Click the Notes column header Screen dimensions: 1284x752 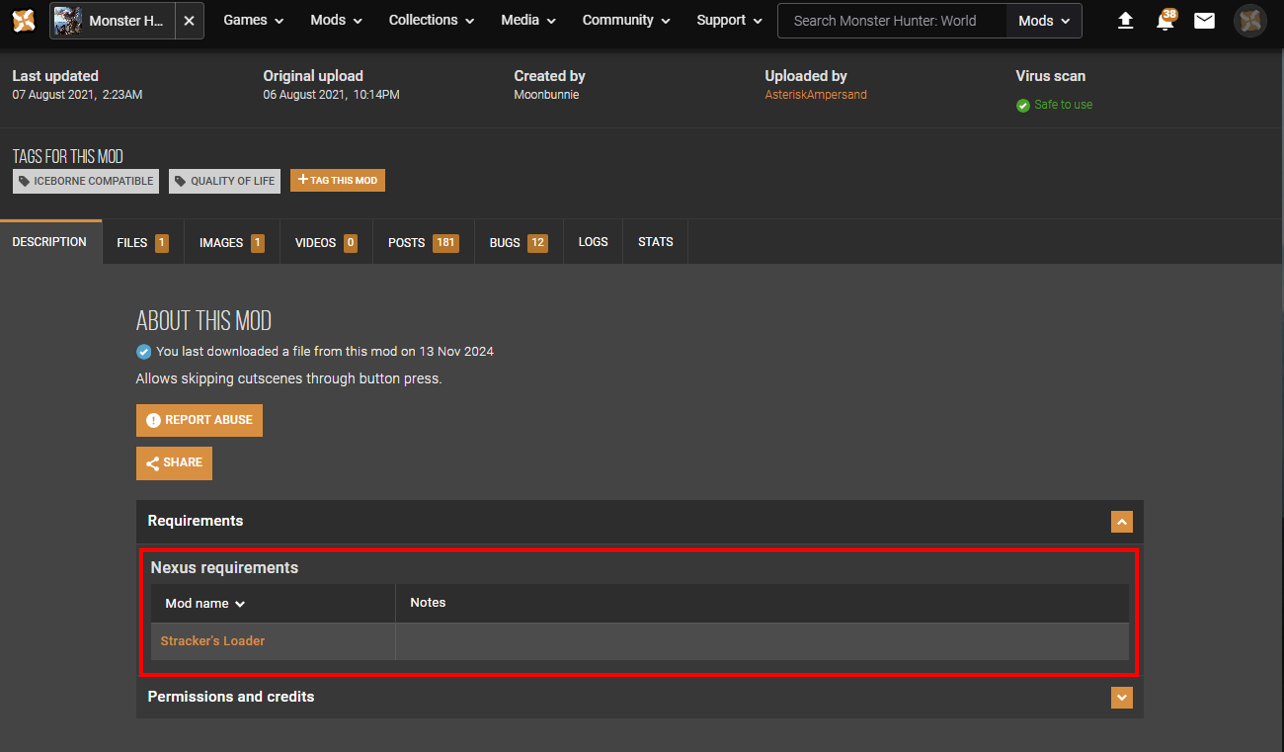pos(428,603)
